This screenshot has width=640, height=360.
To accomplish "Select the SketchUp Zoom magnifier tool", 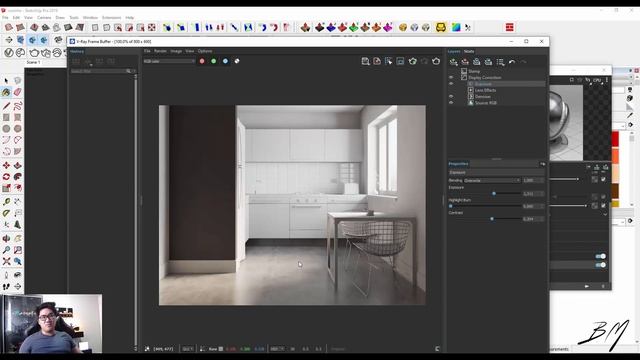I will 6,250.
